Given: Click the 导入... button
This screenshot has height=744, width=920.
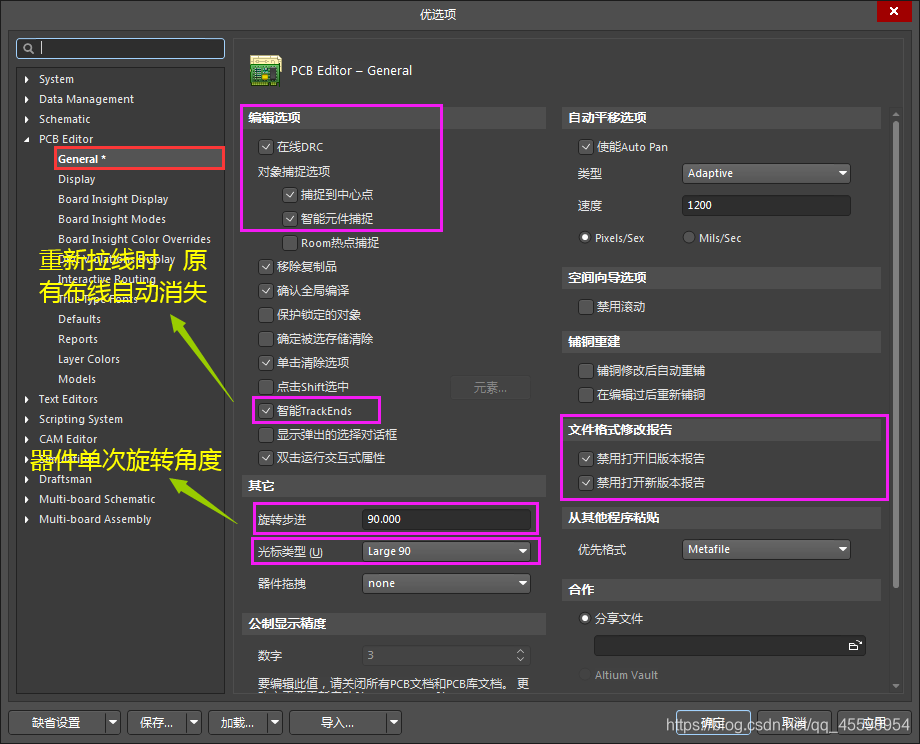Looking at the screenshot, I should 338,722.
